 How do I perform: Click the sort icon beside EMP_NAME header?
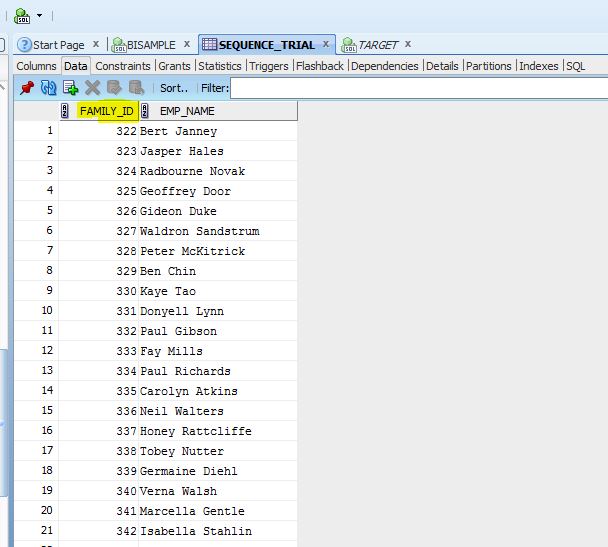pyautogui.click(x=145, y=111)
